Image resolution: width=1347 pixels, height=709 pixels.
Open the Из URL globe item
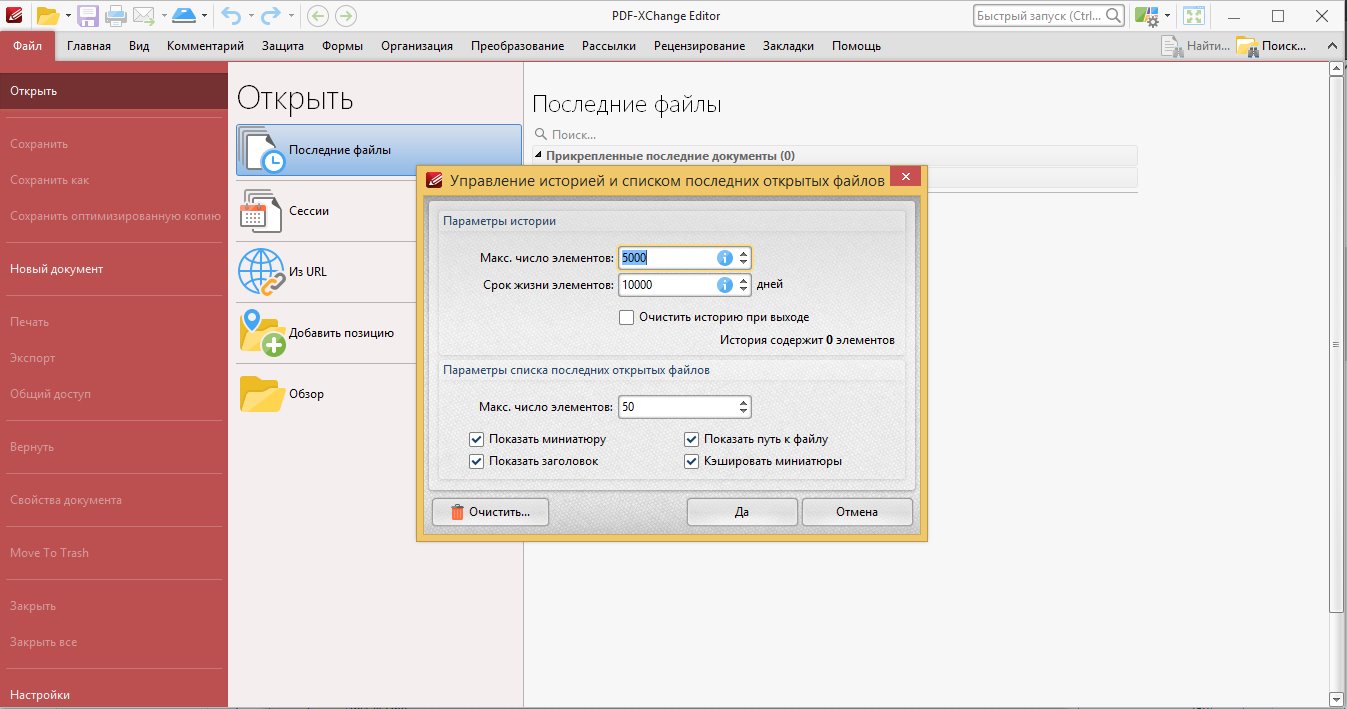(261, 272)
